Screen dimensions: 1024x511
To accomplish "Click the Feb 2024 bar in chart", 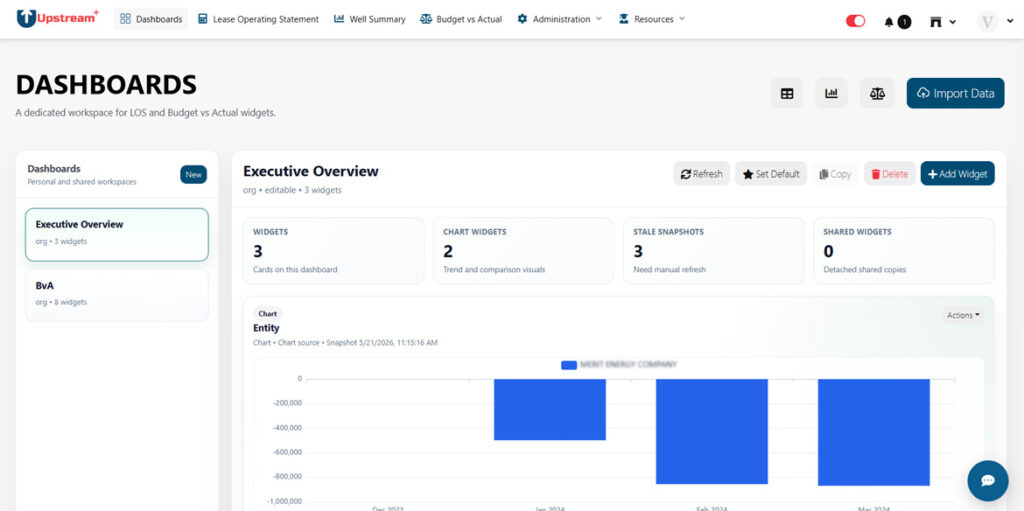I will (x=712, y=431).
